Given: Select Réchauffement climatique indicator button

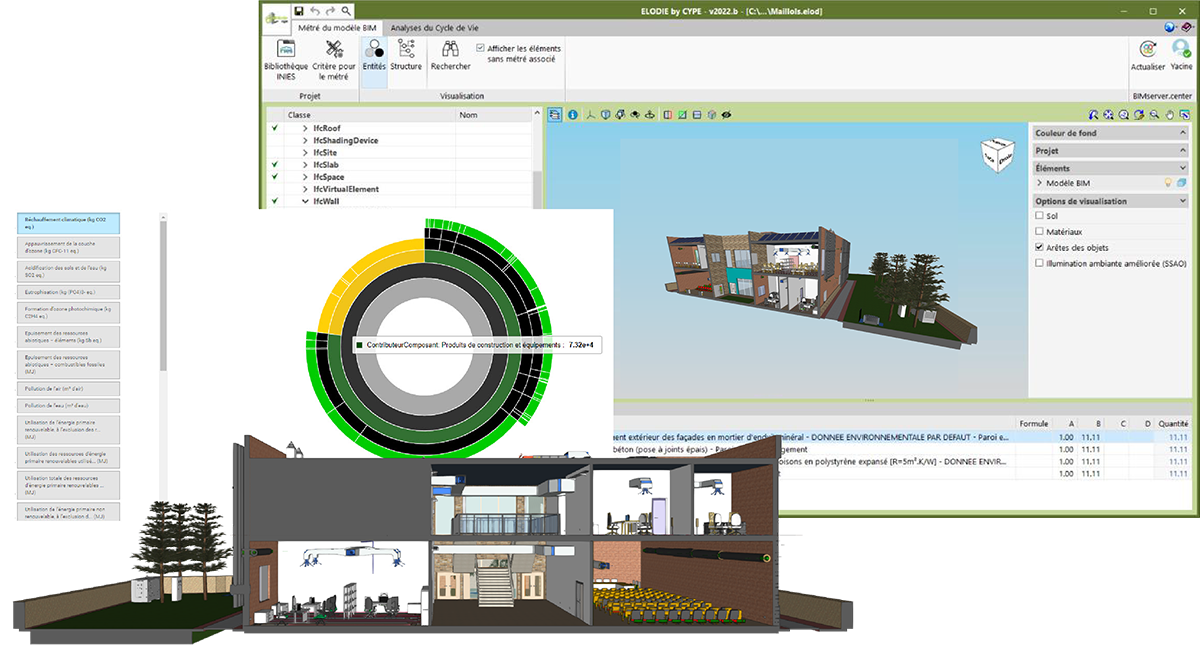Looking at the screenshot, I should [69, 223].
